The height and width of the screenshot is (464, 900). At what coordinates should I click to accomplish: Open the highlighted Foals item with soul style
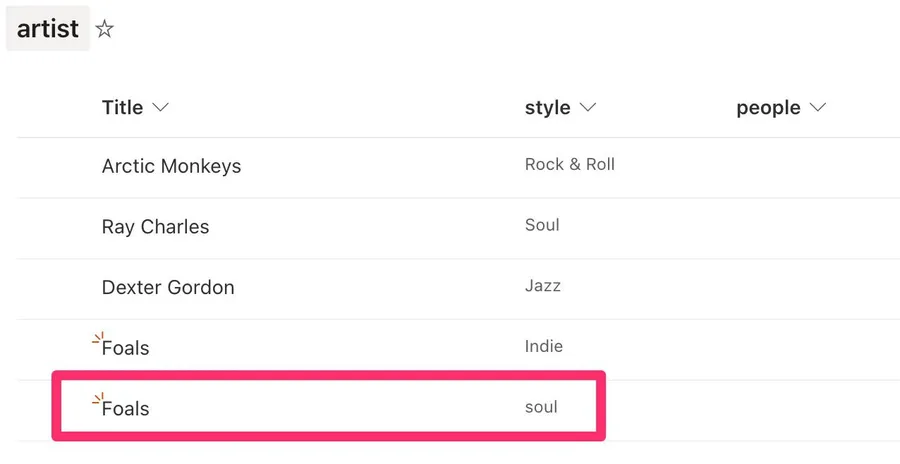coord(126,409)
